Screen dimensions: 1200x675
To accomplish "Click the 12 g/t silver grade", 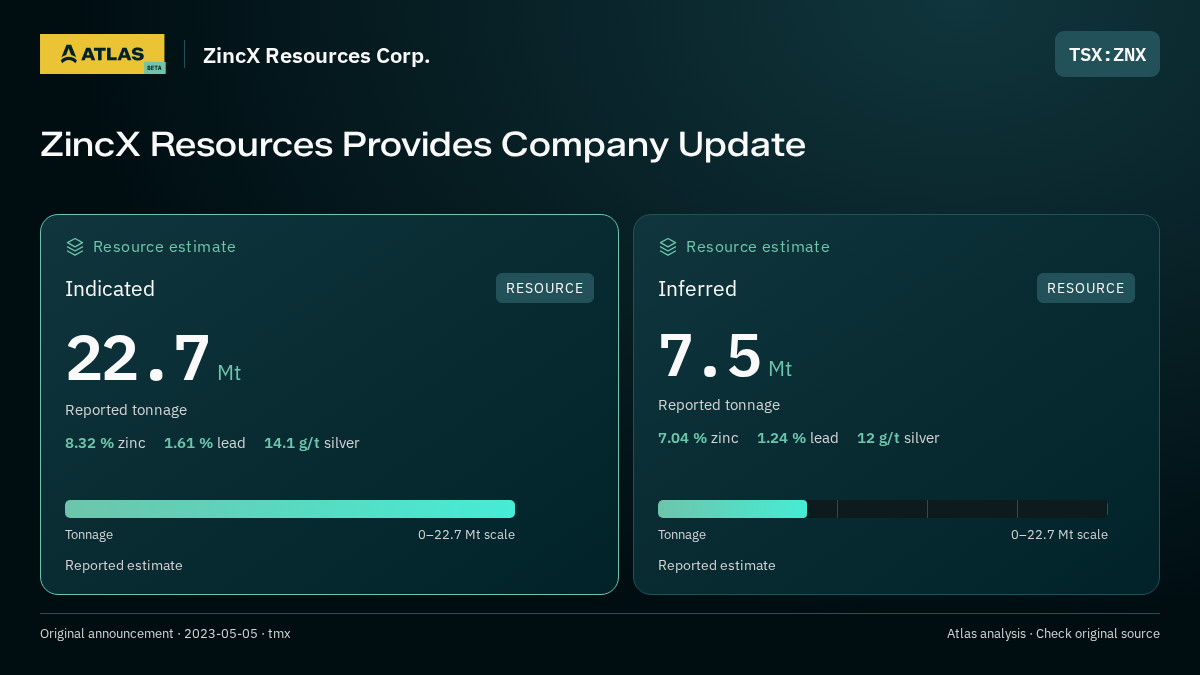I will 898,437.
